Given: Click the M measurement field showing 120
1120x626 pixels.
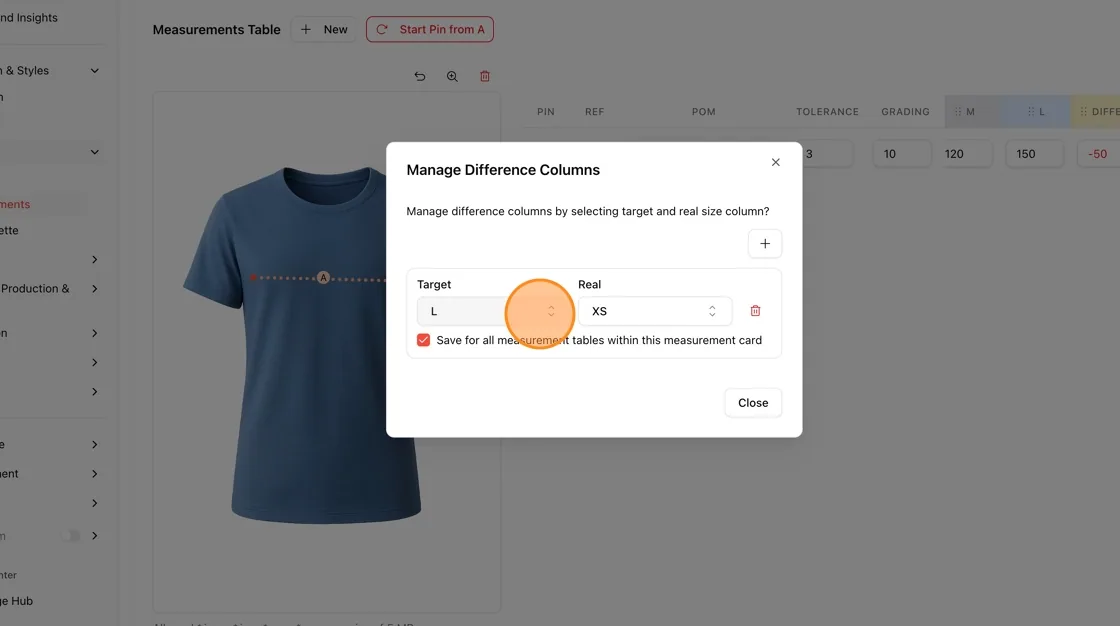Looking at the screenshot, I should pyautogui.click(x=967, y=154).
